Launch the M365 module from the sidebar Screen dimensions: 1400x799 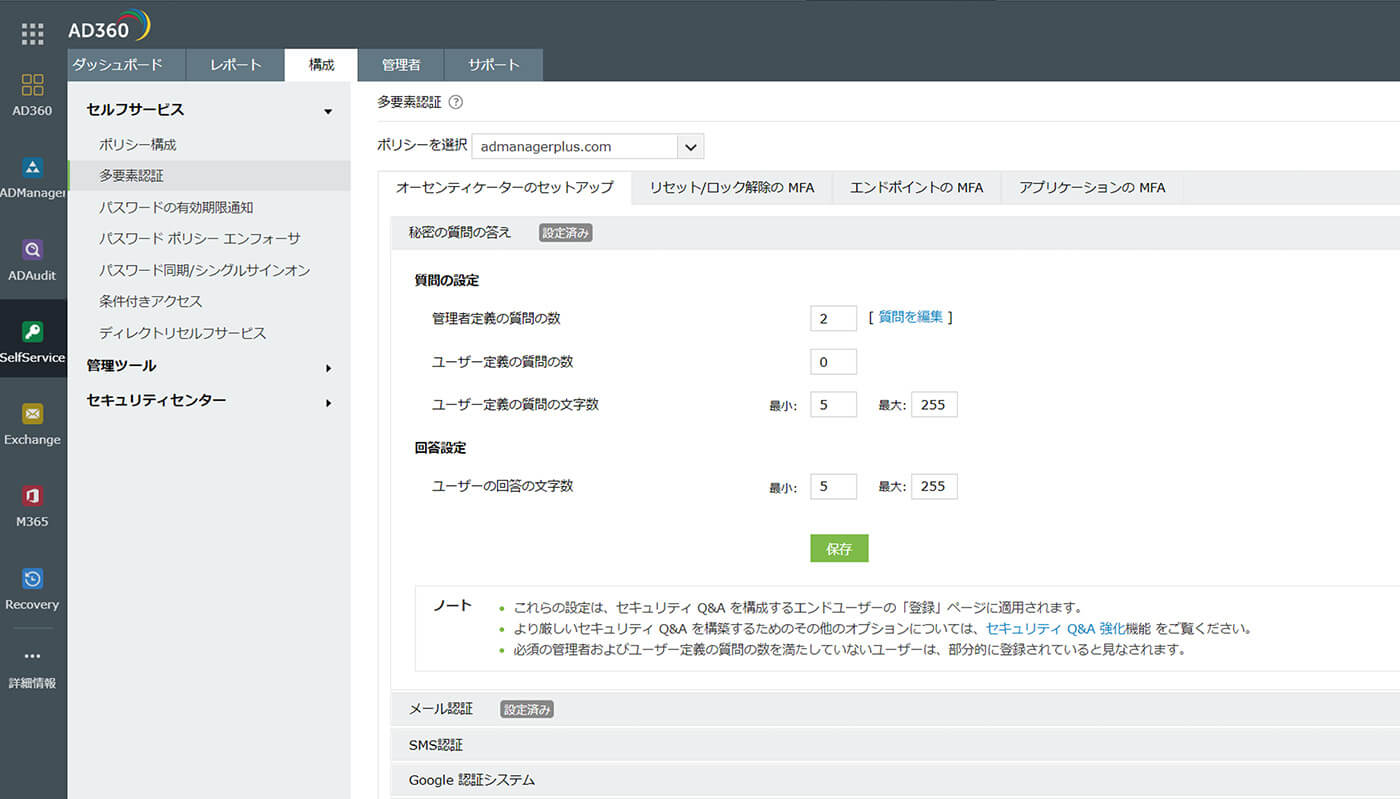tap(33, 495)
